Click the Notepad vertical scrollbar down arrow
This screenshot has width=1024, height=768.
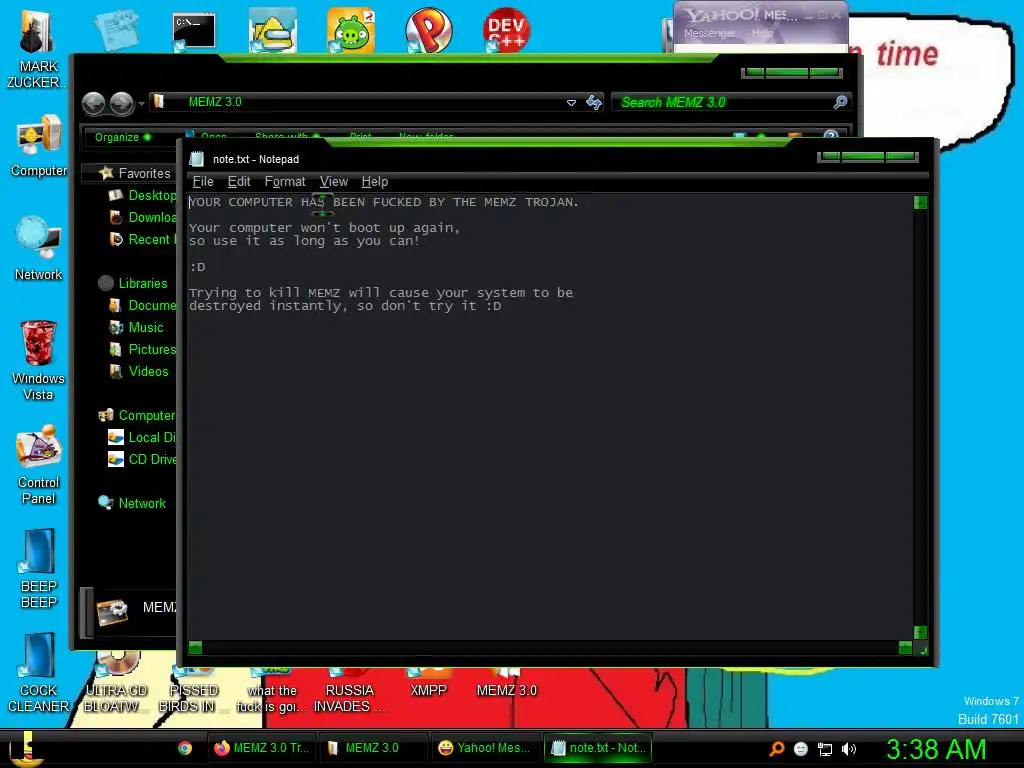(x=920, y=632)
